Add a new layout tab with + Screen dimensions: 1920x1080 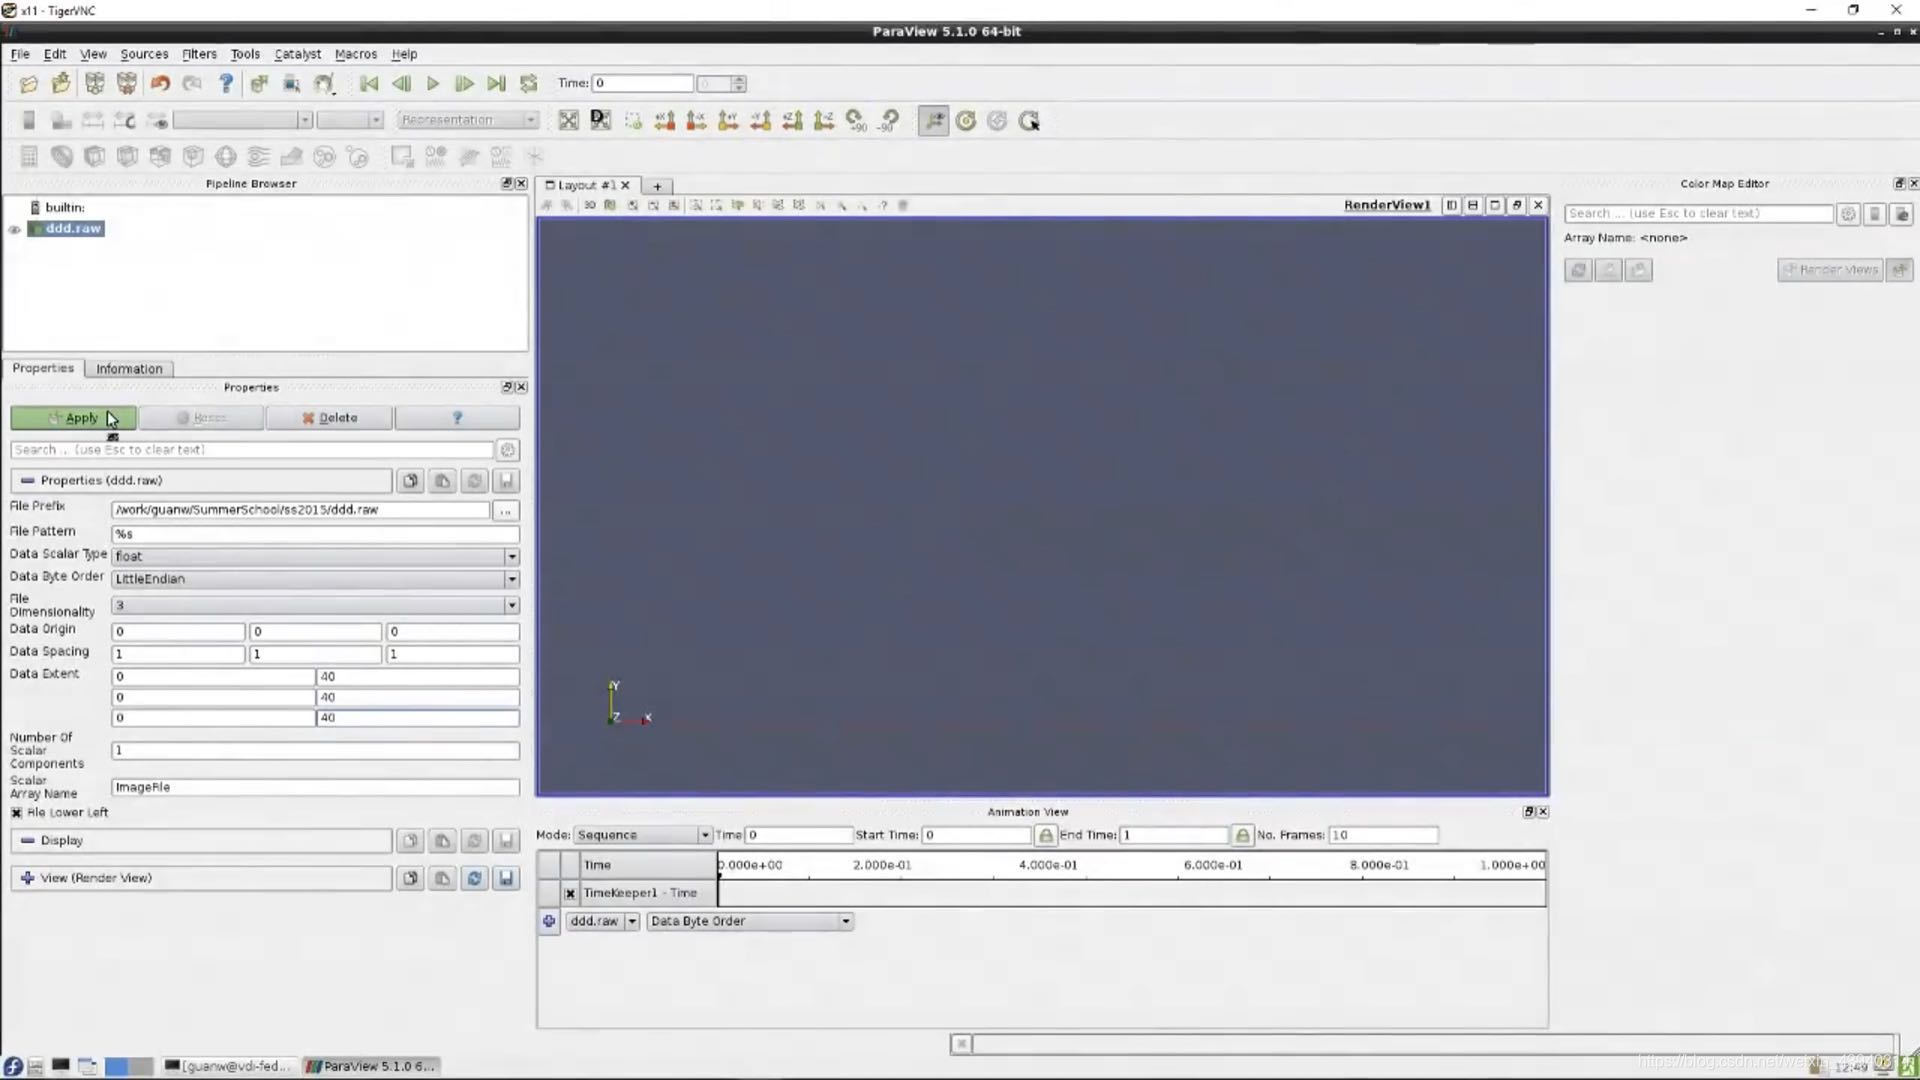(x=657, y=186)
